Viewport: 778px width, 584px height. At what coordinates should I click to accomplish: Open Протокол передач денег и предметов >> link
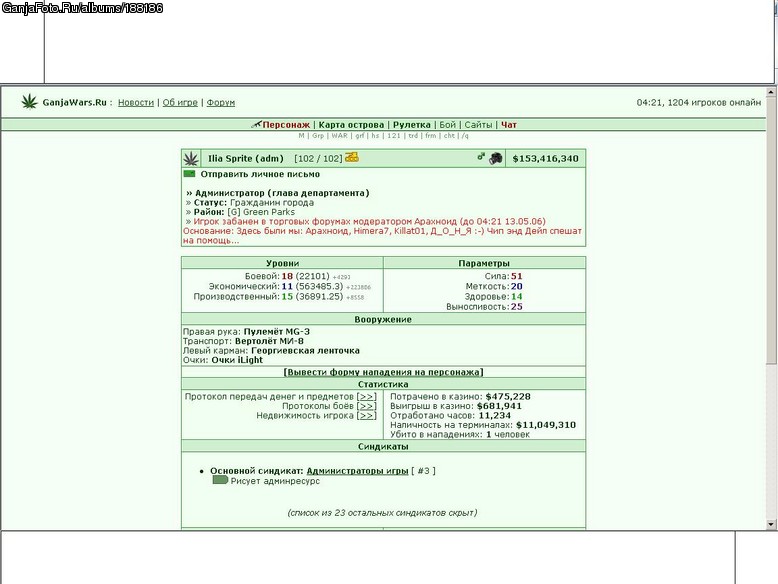pos(367,396)
